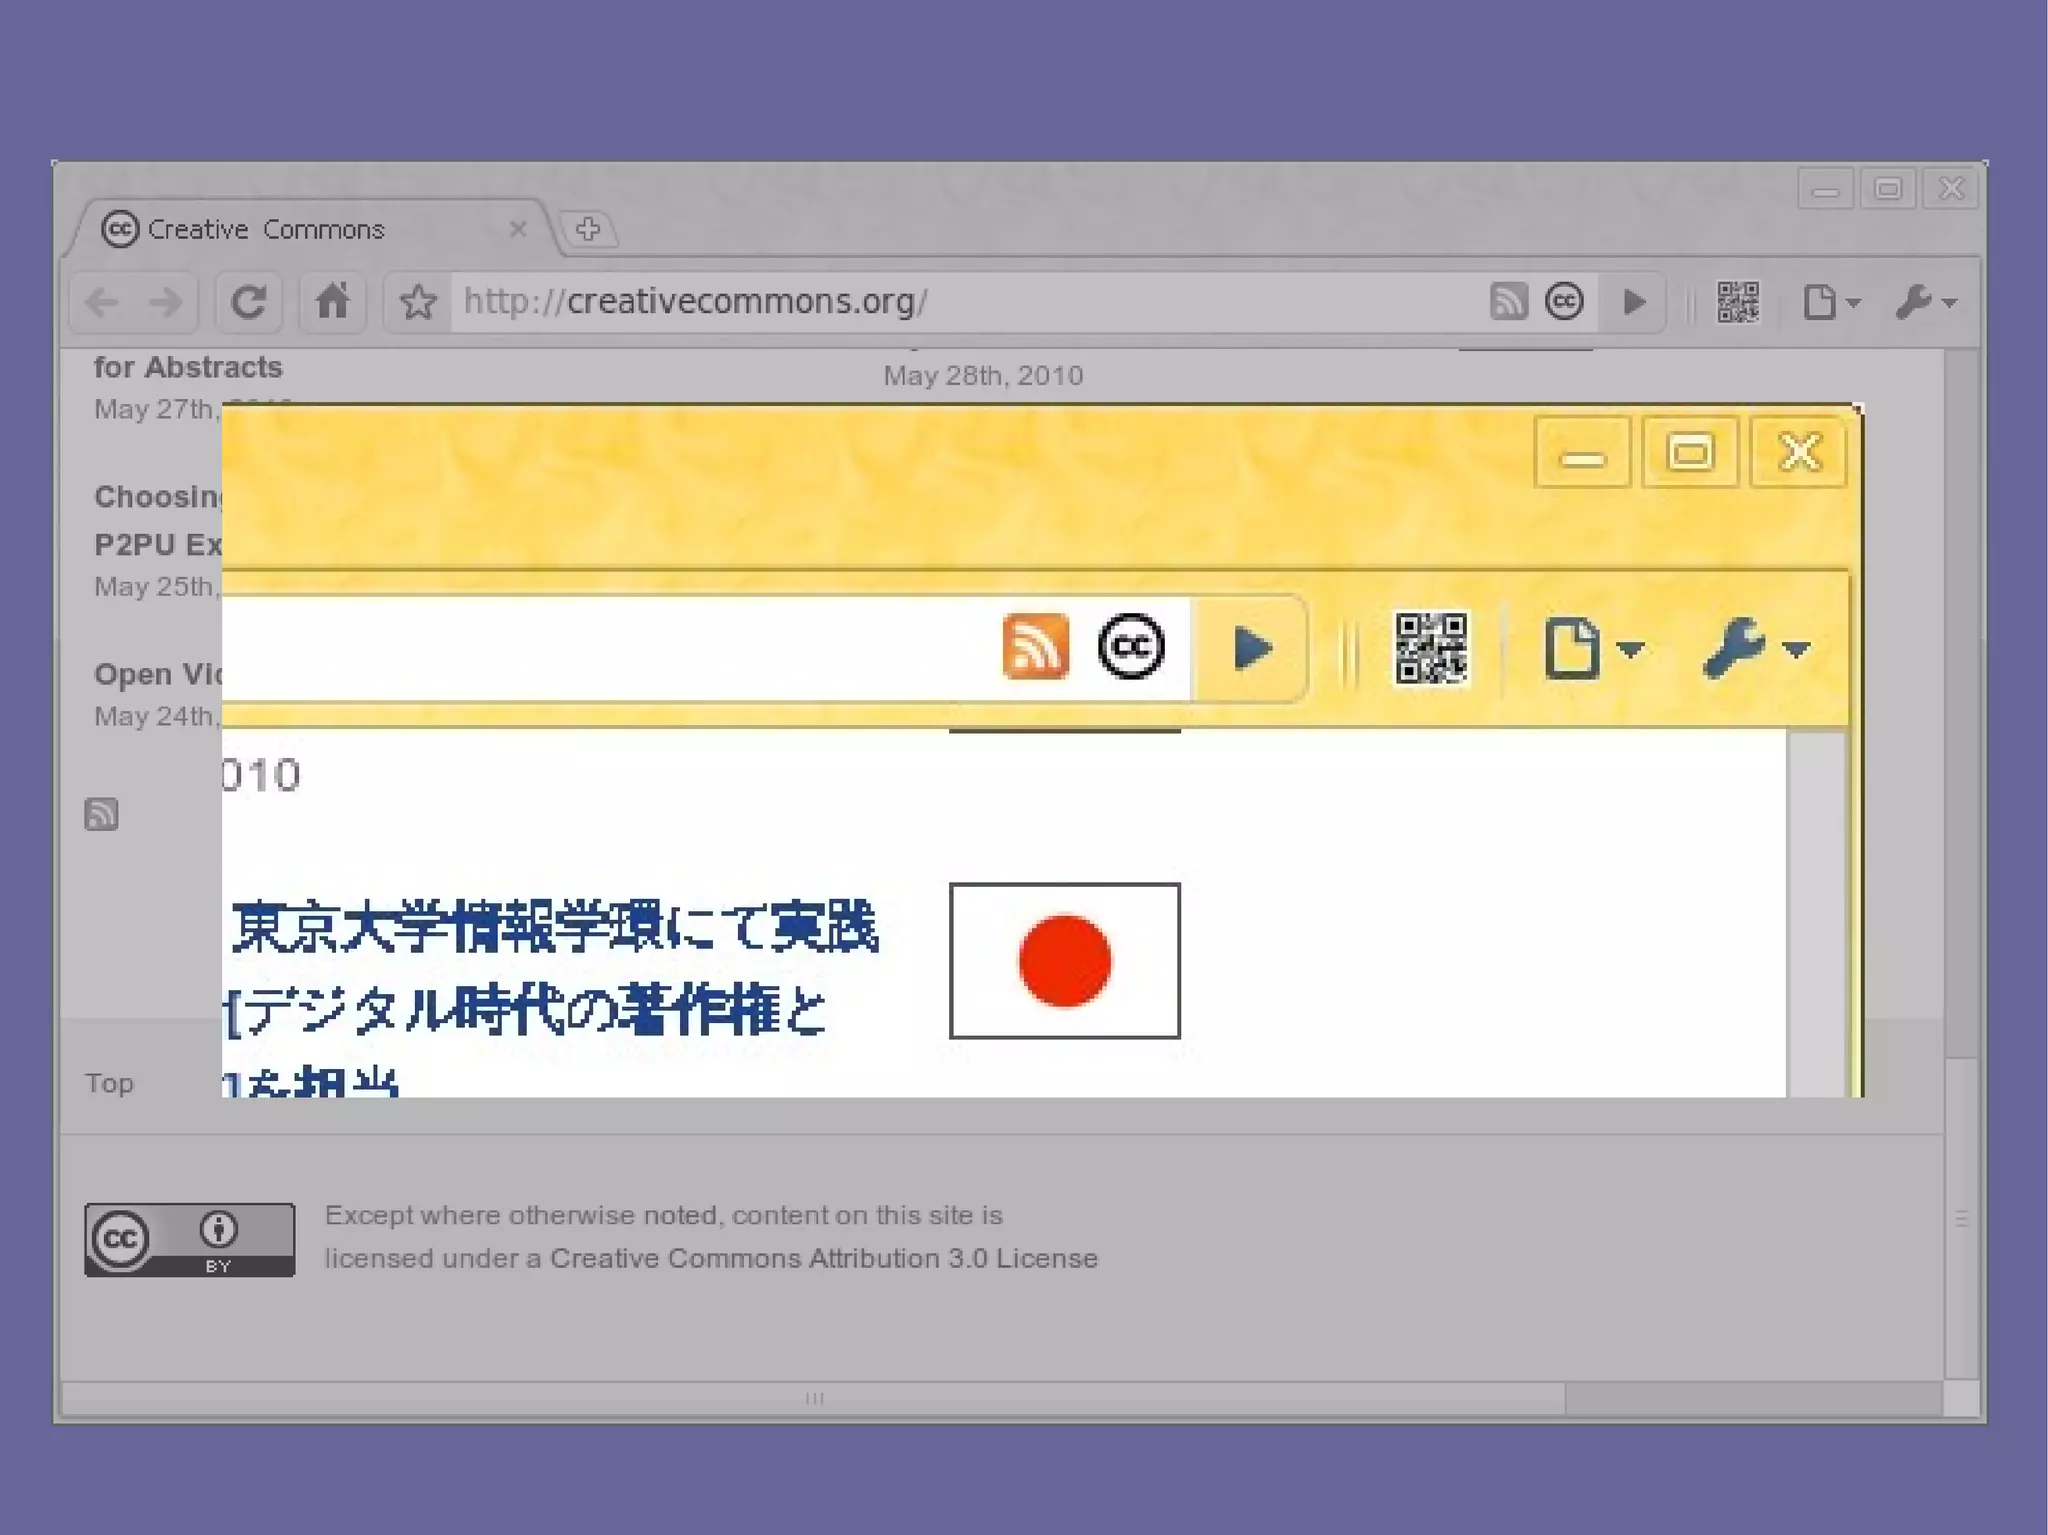Go to home page via house icon
2048x1535 pixels.
point(332,302)
